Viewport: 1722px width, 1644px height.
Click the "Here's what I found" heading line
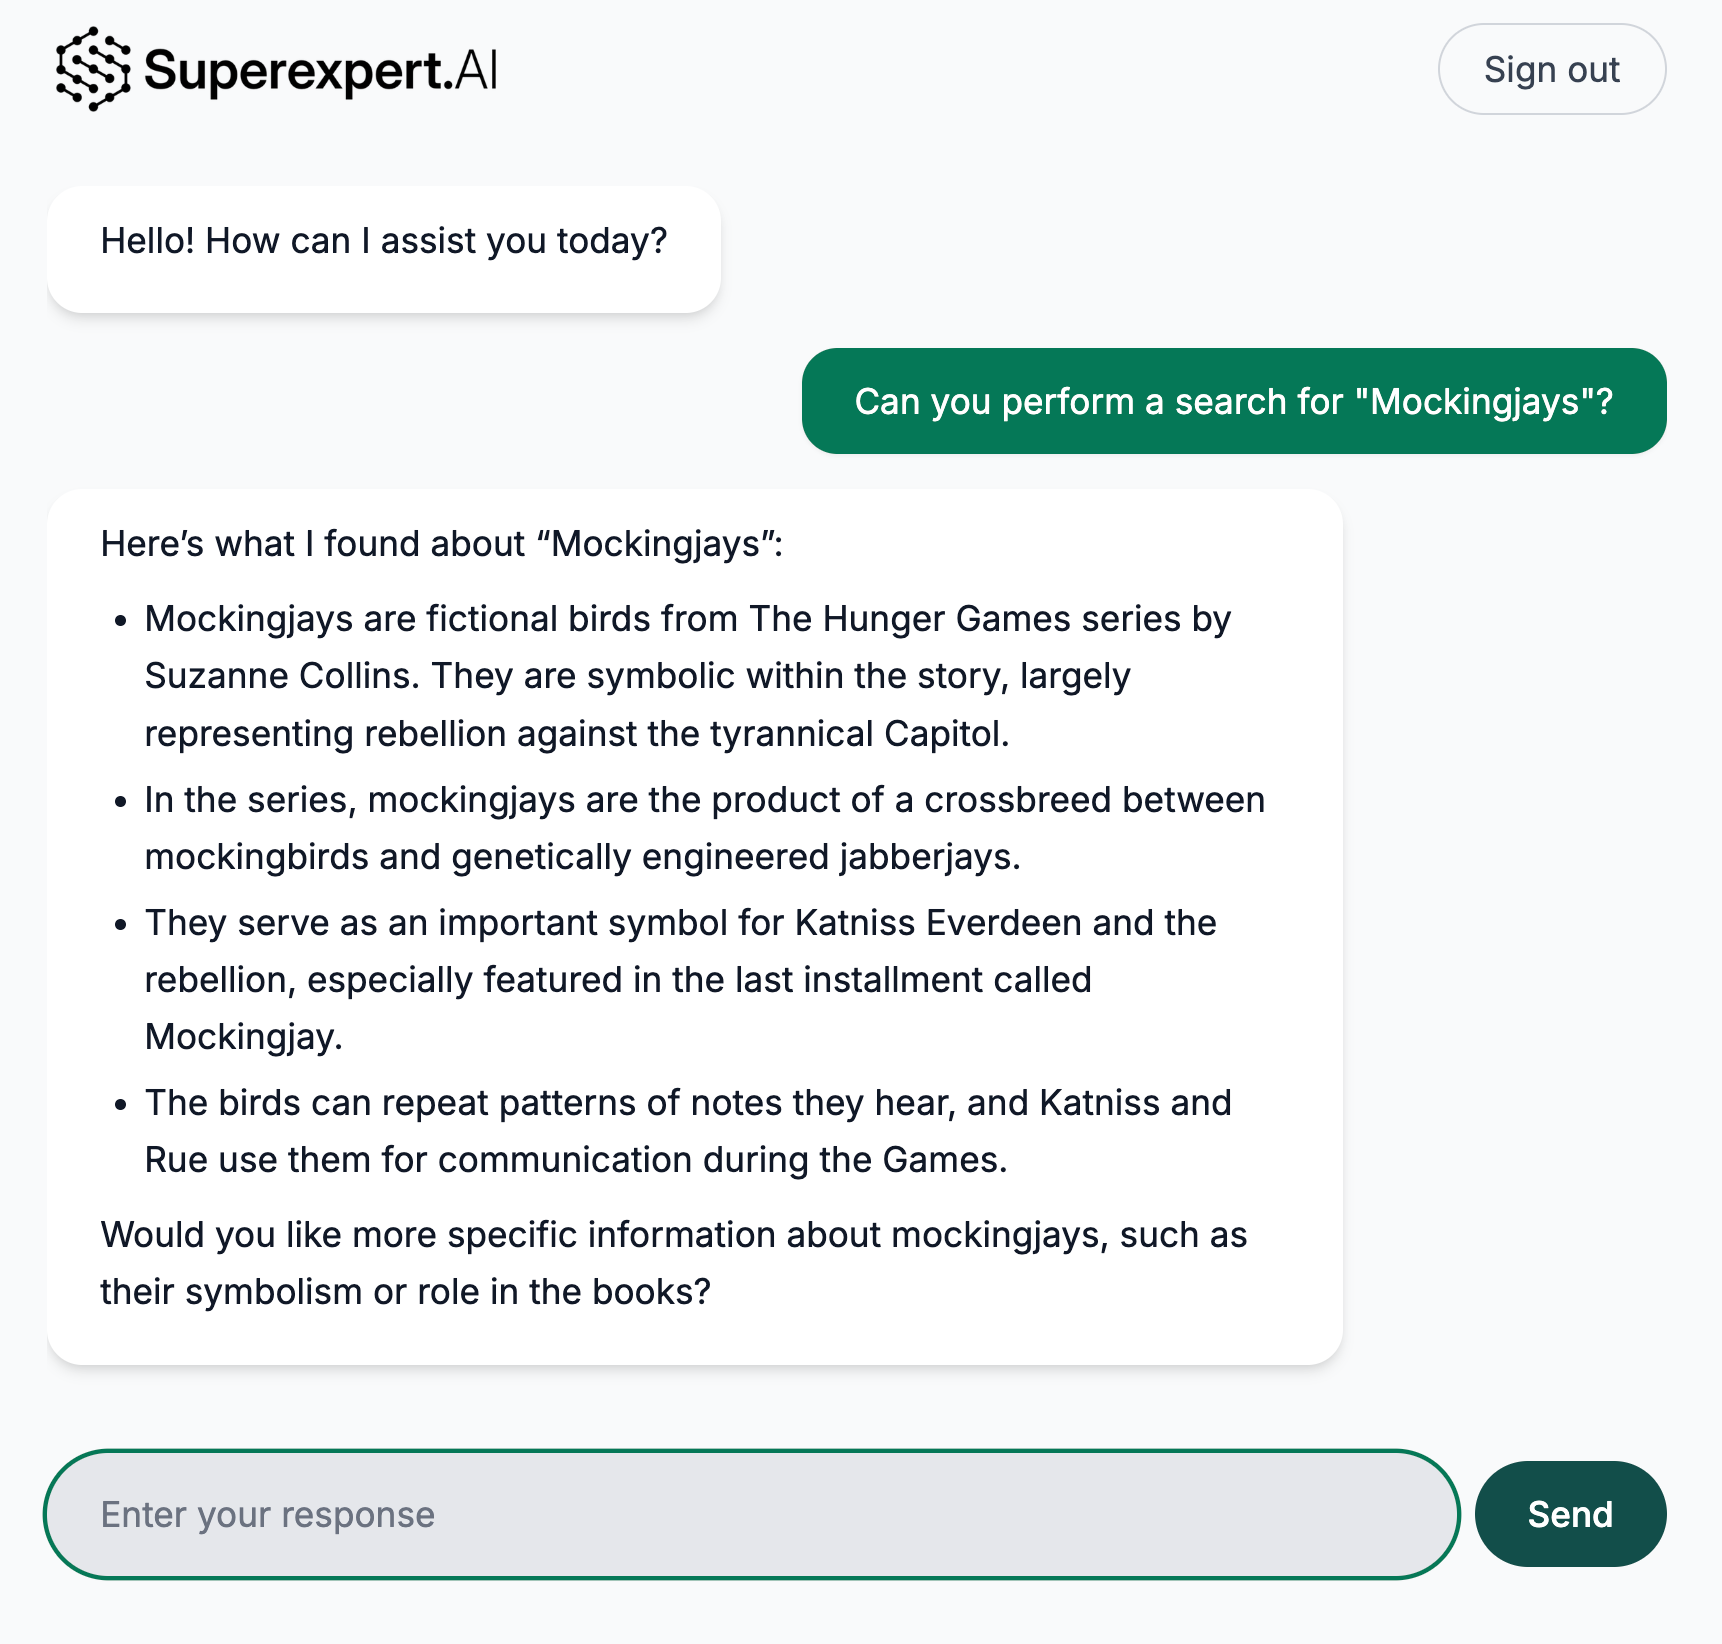click(442, 544)
